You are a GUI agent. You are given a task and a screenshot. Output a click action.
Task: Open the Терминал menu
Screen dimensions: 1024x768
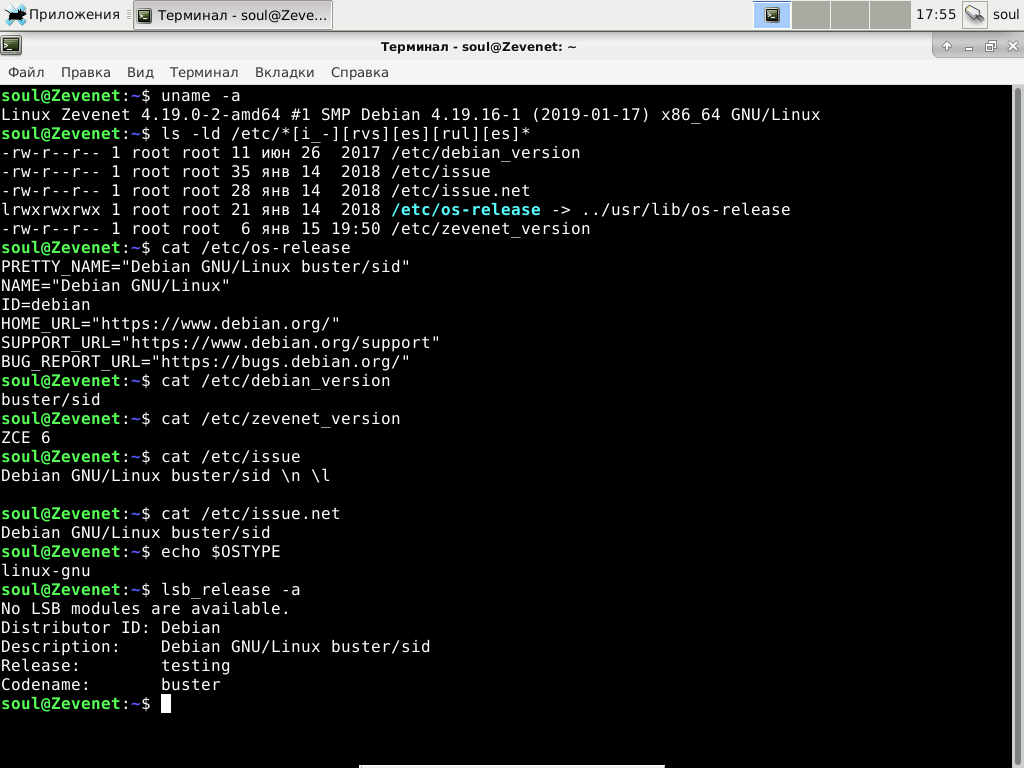click(204, 72)
